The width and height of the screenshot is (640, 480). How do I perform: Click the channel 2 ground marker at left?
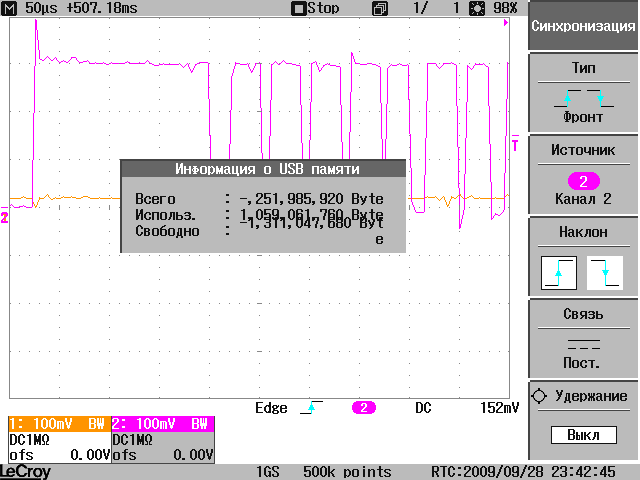click(4, 217)
